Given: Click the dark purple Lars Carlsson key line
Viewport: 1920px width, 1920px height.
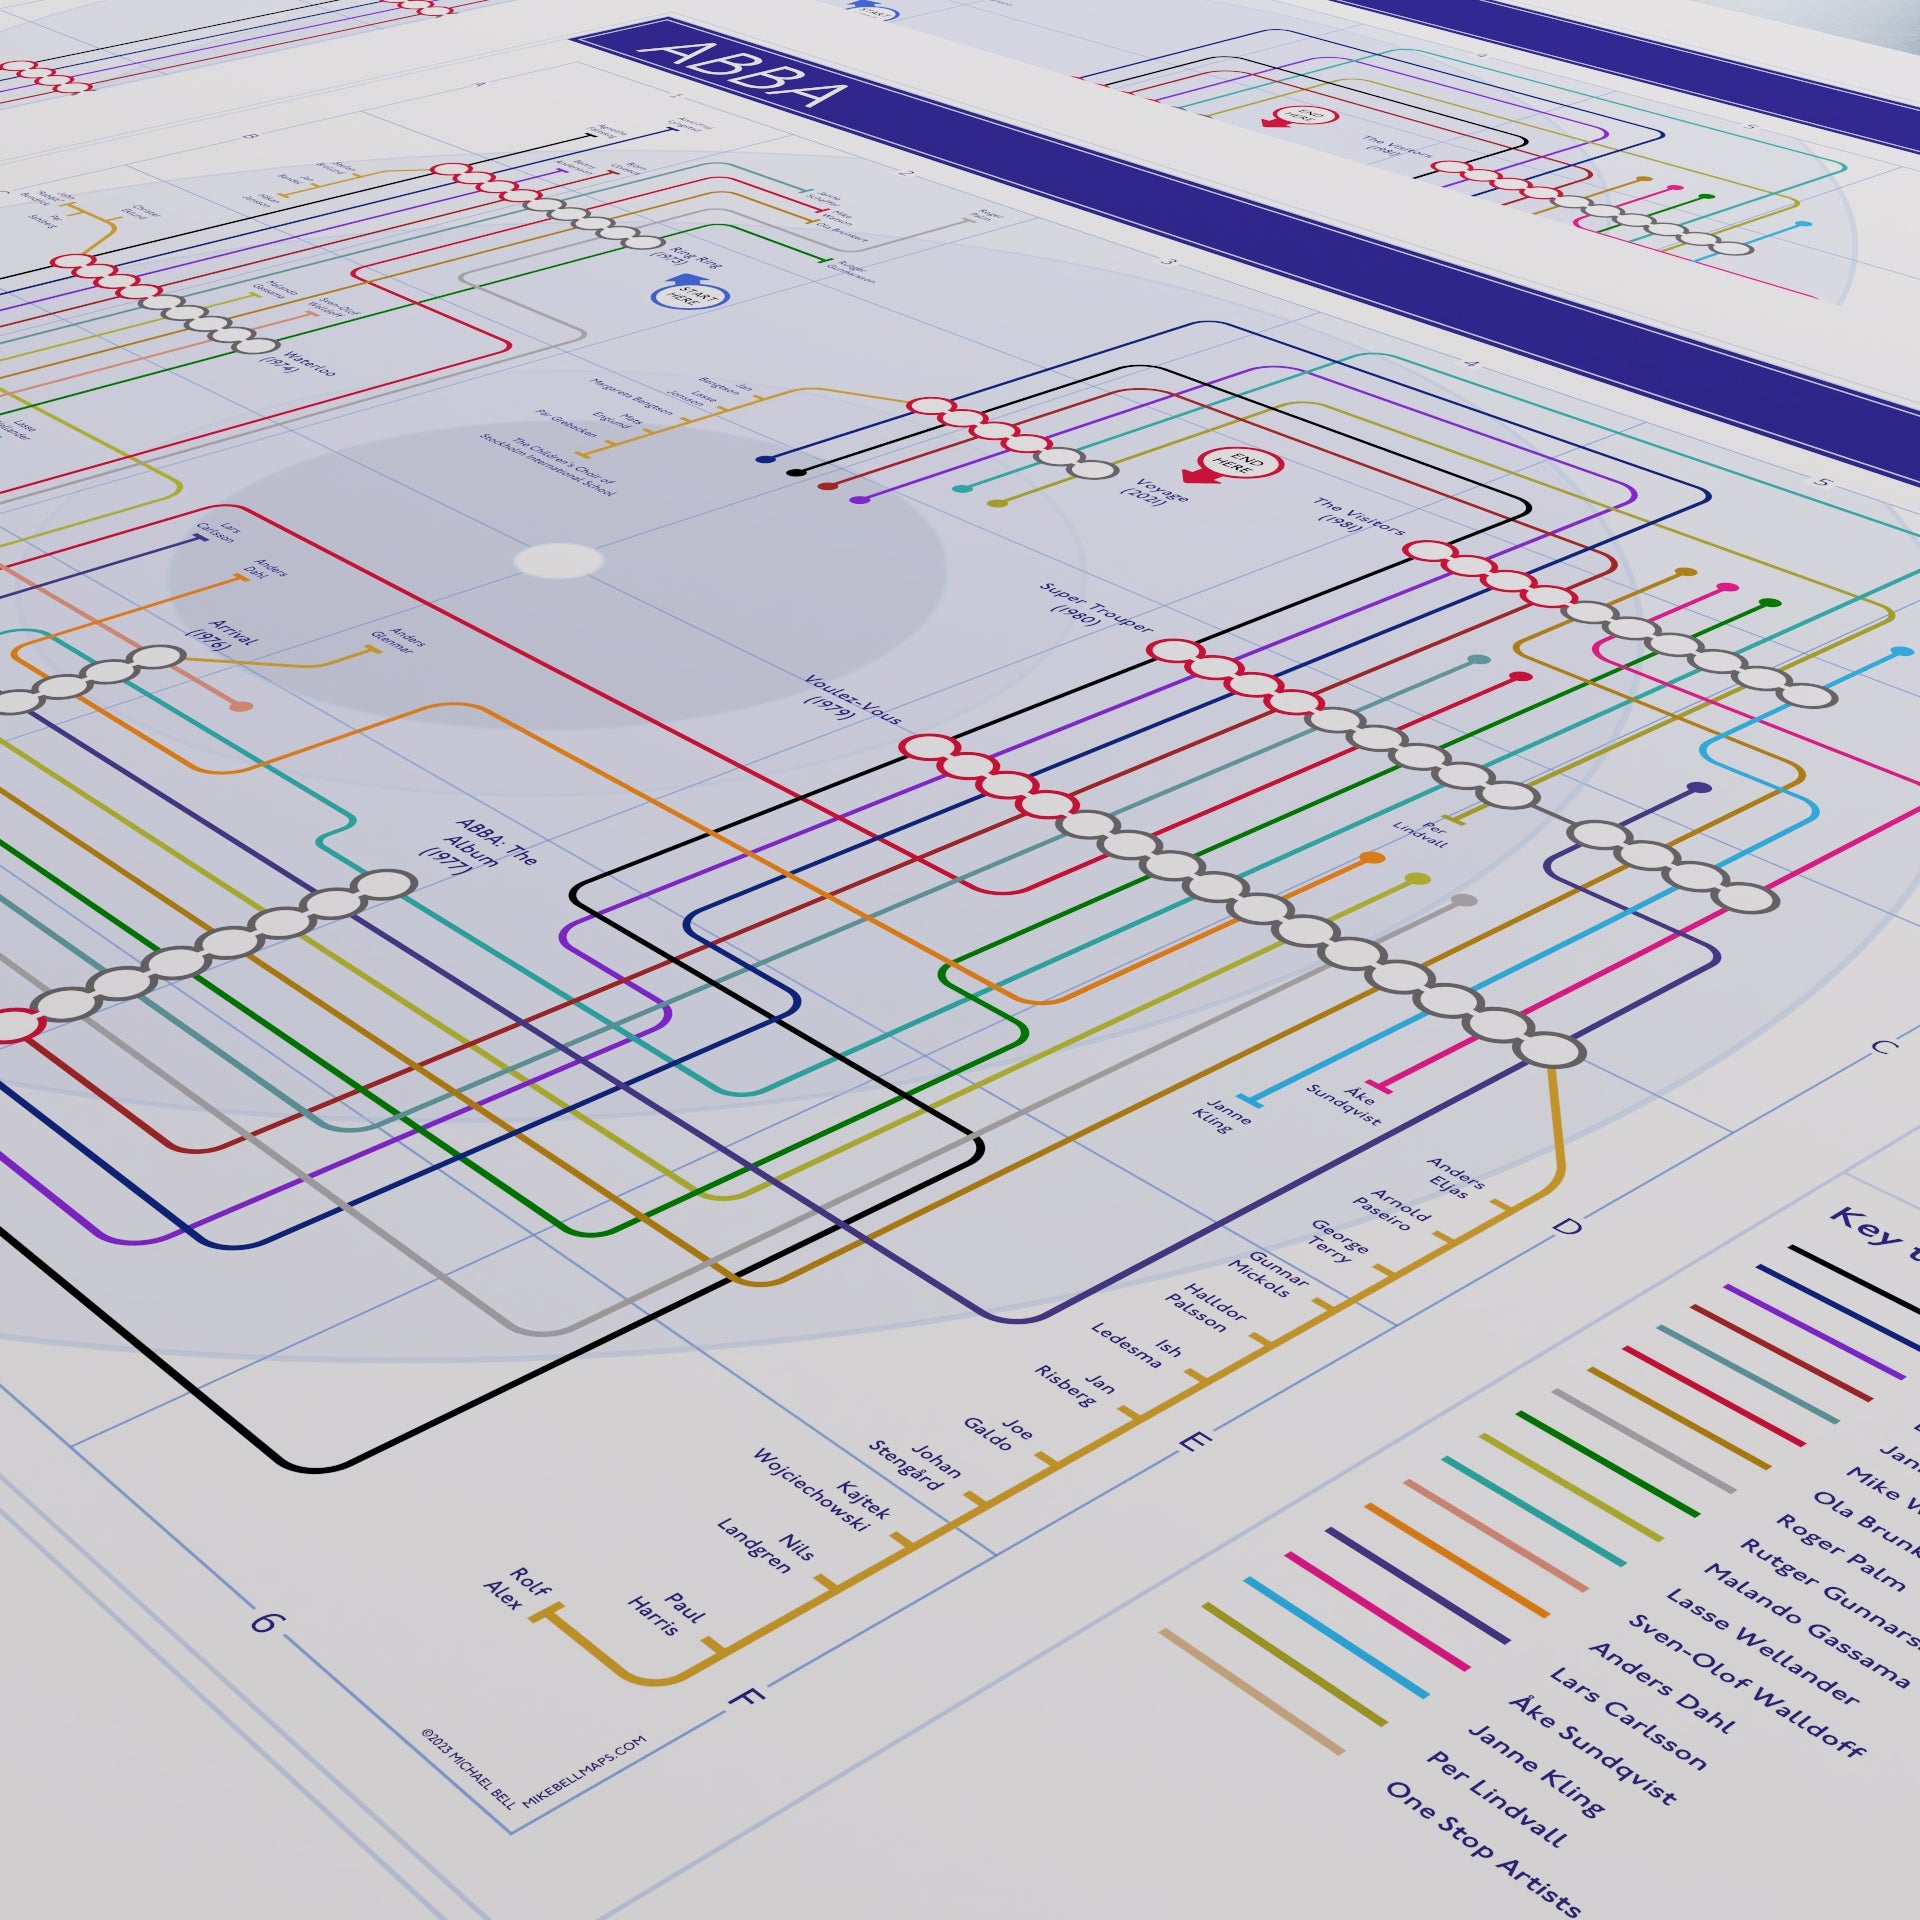Looking at the screenshot, I should coord(1418,1586).
